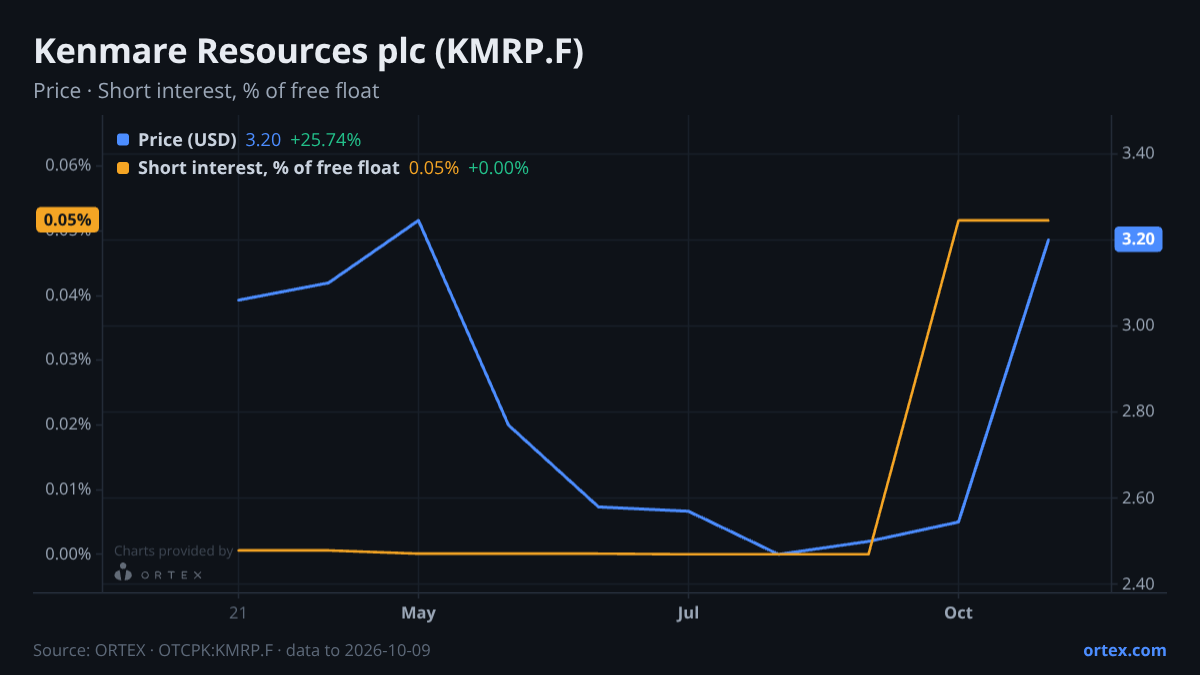Click the +0.00% short interest change value

(498, 168)
